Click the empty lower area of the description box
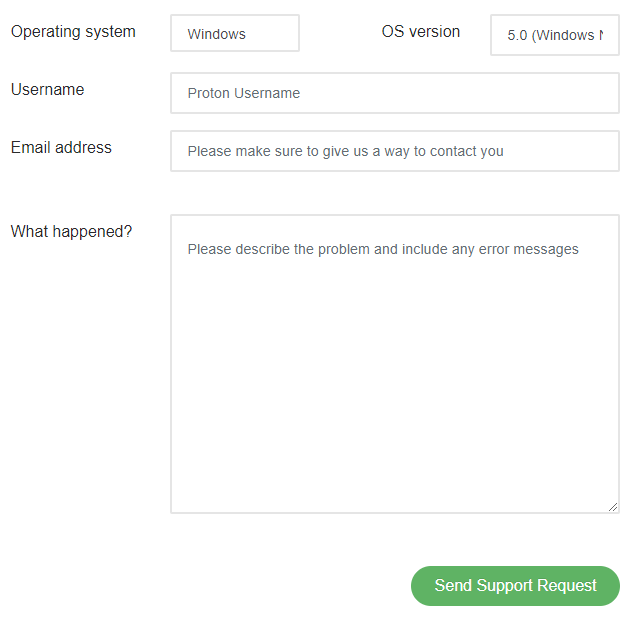Screen dimensions: 636x620 (395, 405)
